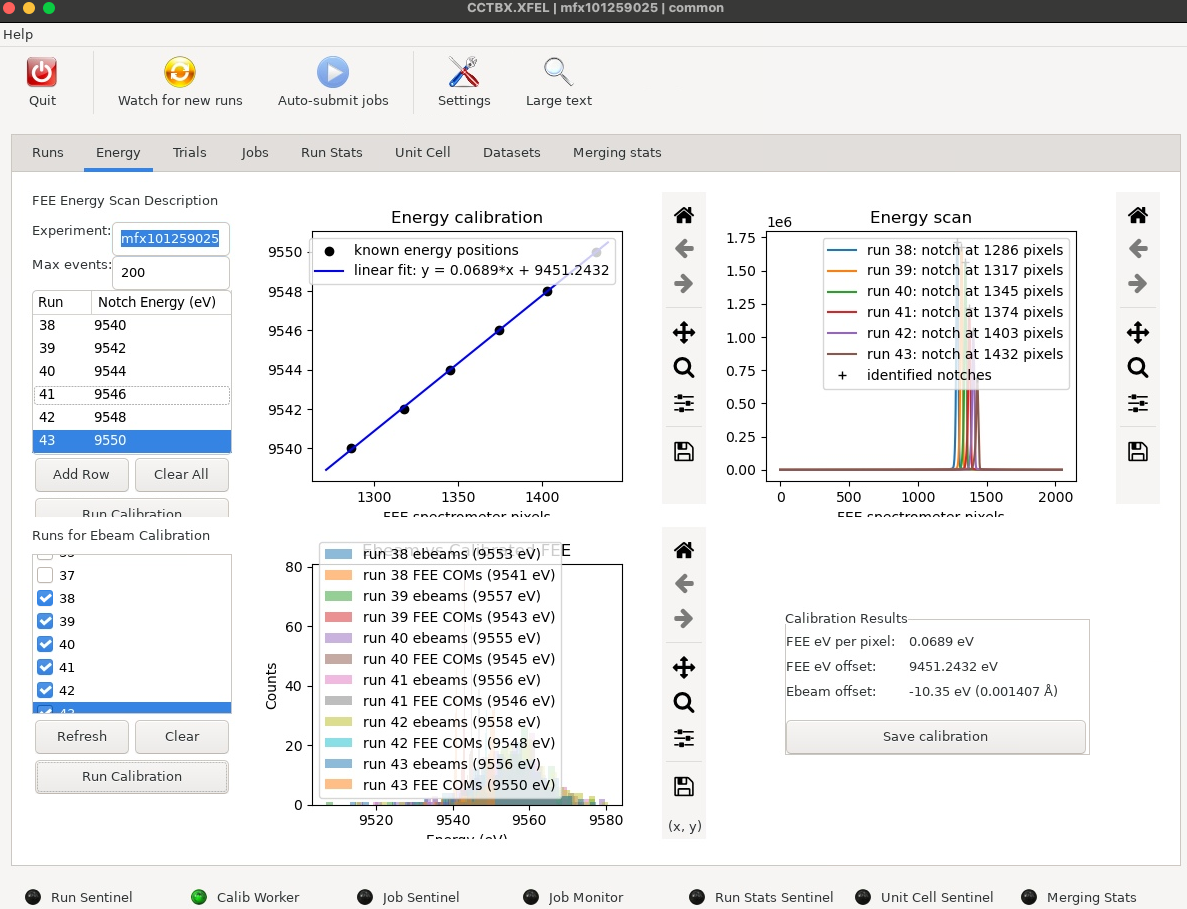Open the Merging stats tab

click(617, 152)
